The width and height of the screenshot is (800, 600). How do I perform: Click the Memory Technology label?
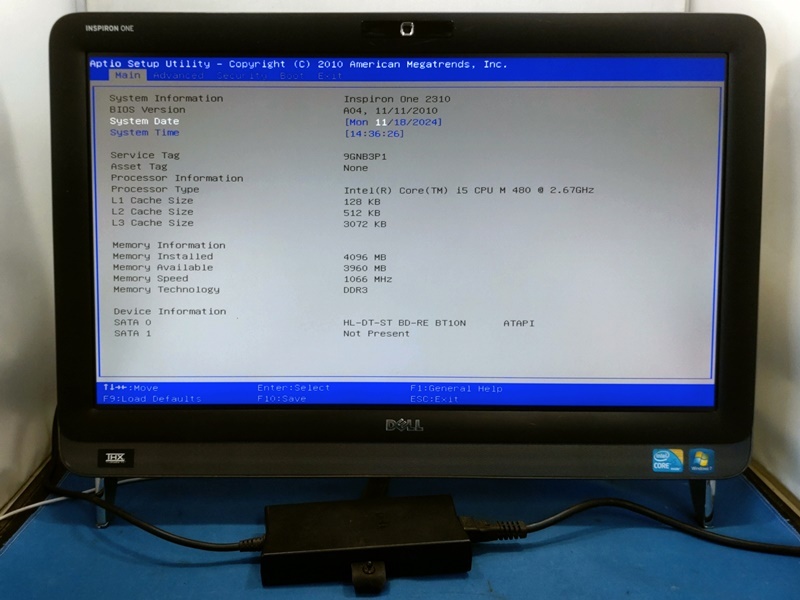(166, 289)
